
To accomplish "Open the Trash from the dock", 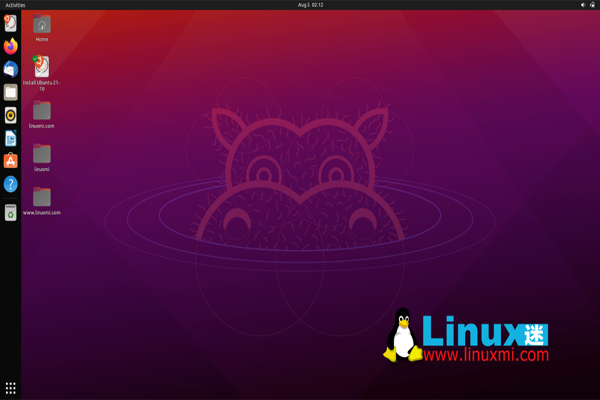I will tap(11, 212).
